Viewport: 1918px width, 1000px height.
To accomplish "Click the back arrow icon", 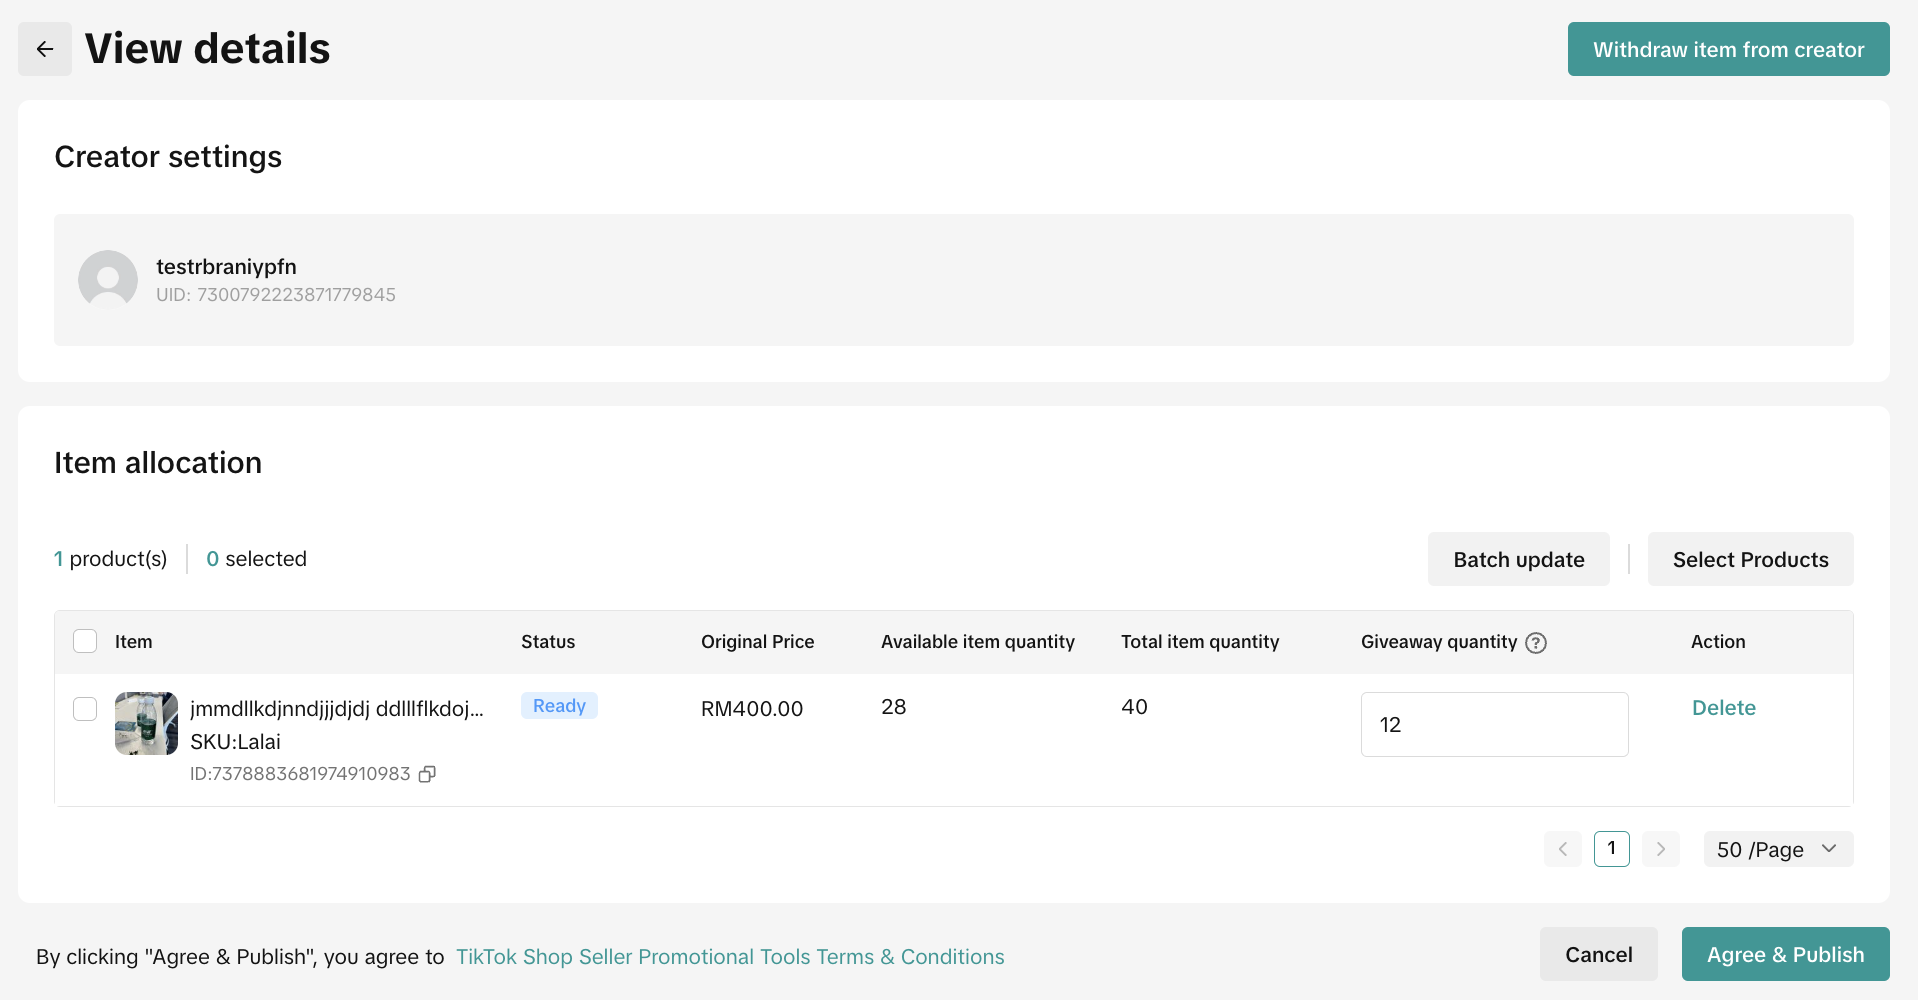I will (45, 49).
